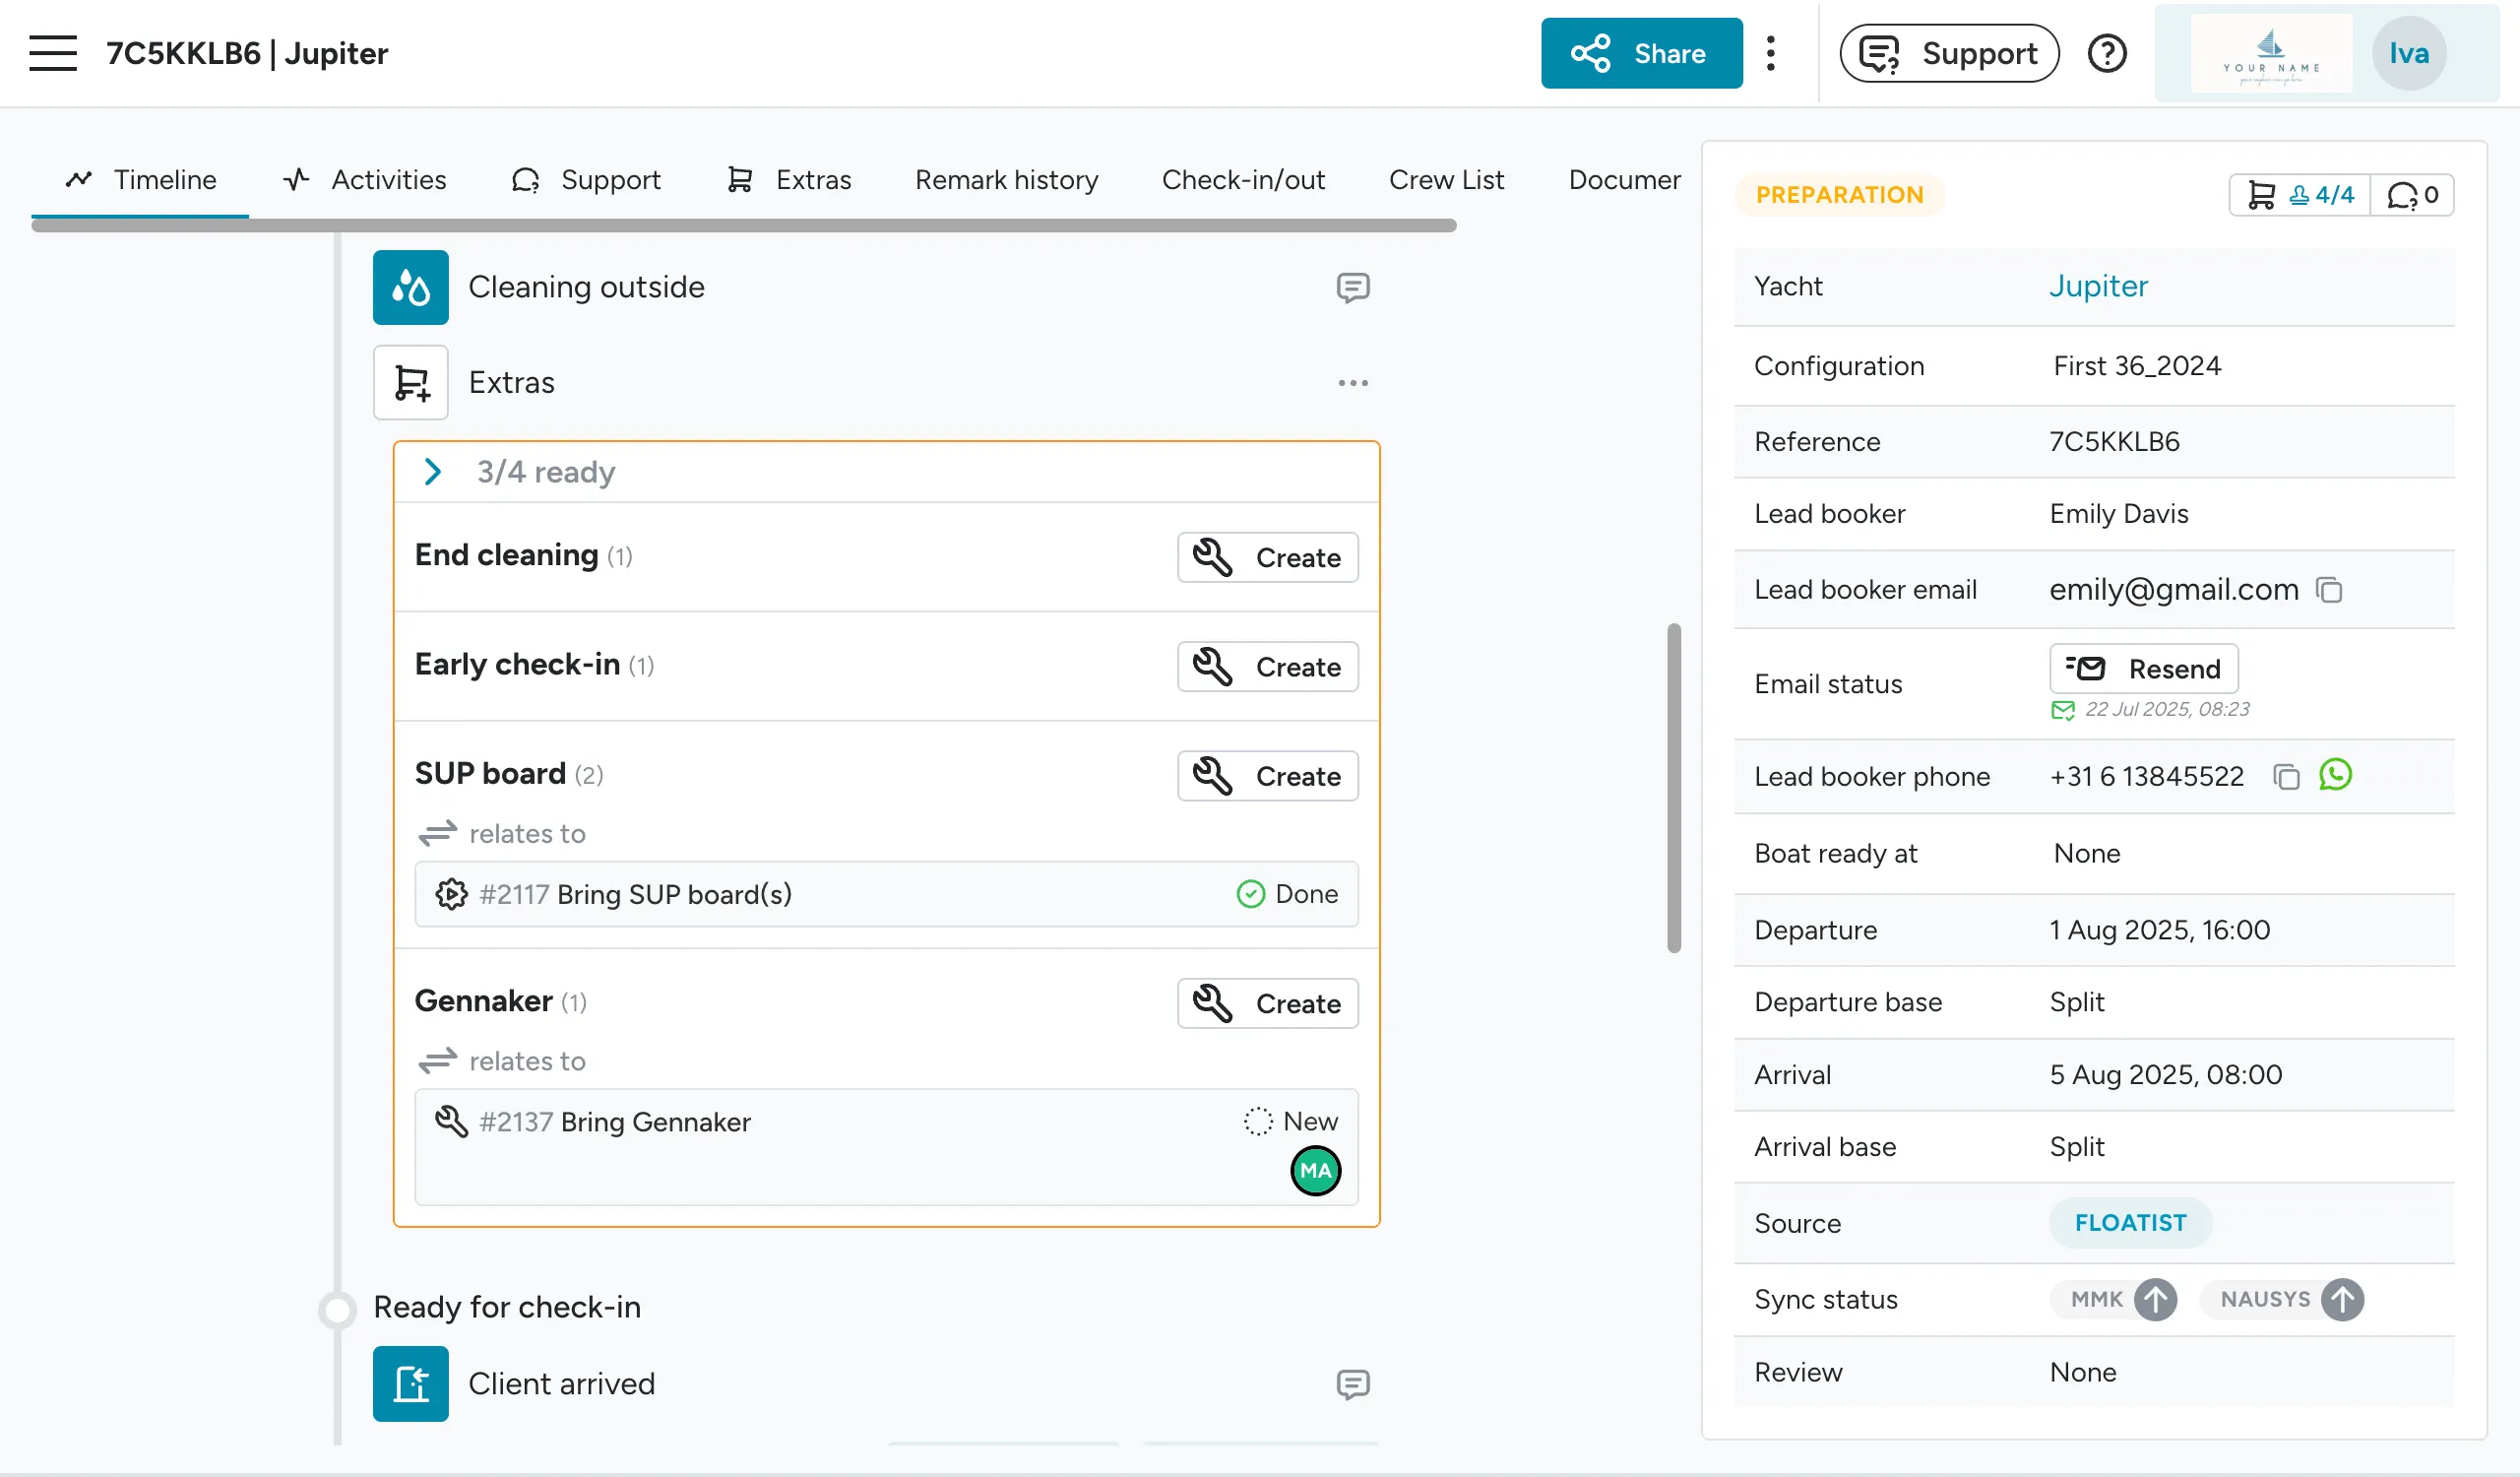Open comment on Cleaning outside step
The width and height of the screenshot is (2520, 1477).
coord(1352,287)
